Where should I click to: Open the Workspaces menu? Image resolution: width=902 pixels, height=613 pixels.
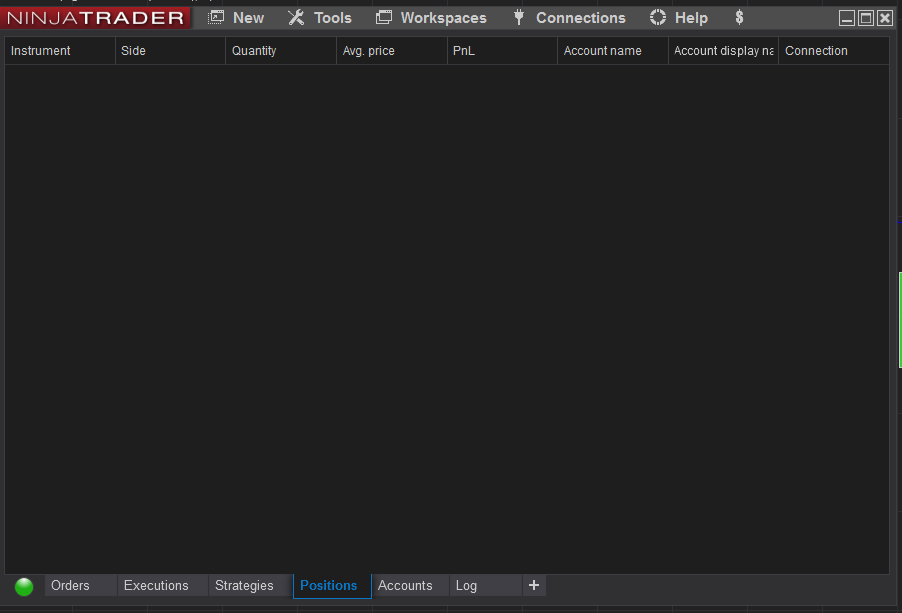(x=444, y=18)
